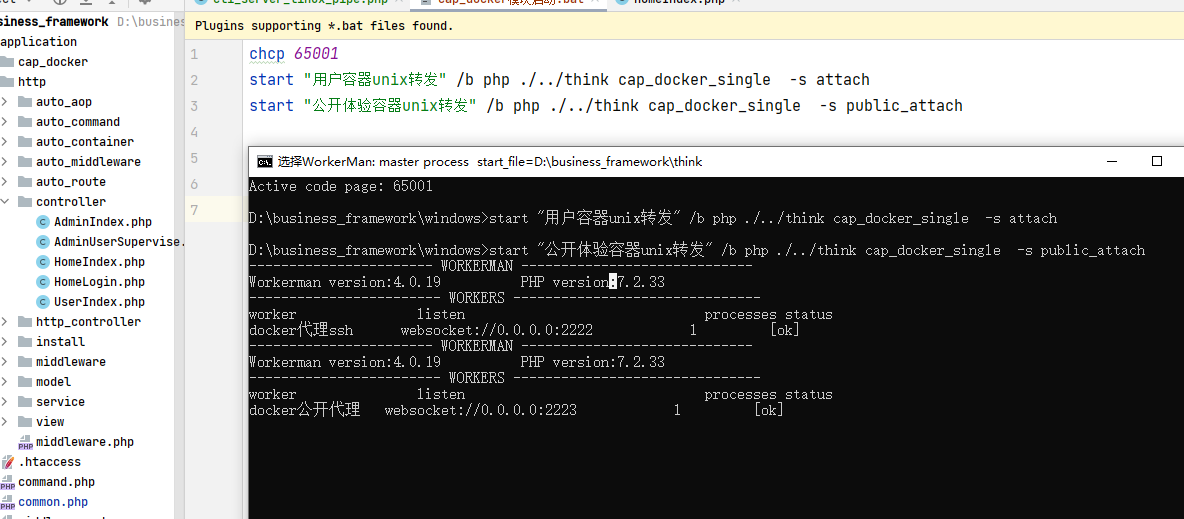Viewport: 1184px width, 519px height.
Task: Select the install folder label
Action: [60, 341]
